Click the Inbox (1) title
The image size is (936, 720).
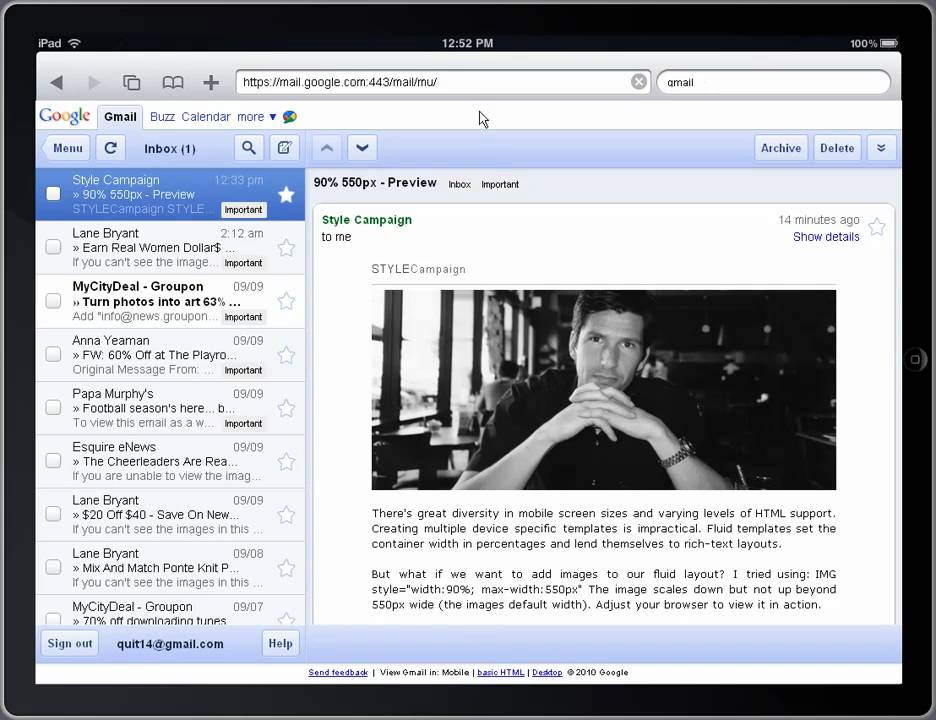tap(170, 149)
